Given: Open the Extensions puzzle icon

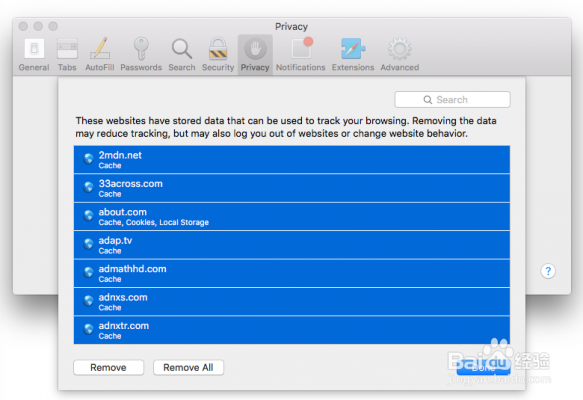Looking at the screenshot, I should tap(353, 49).
